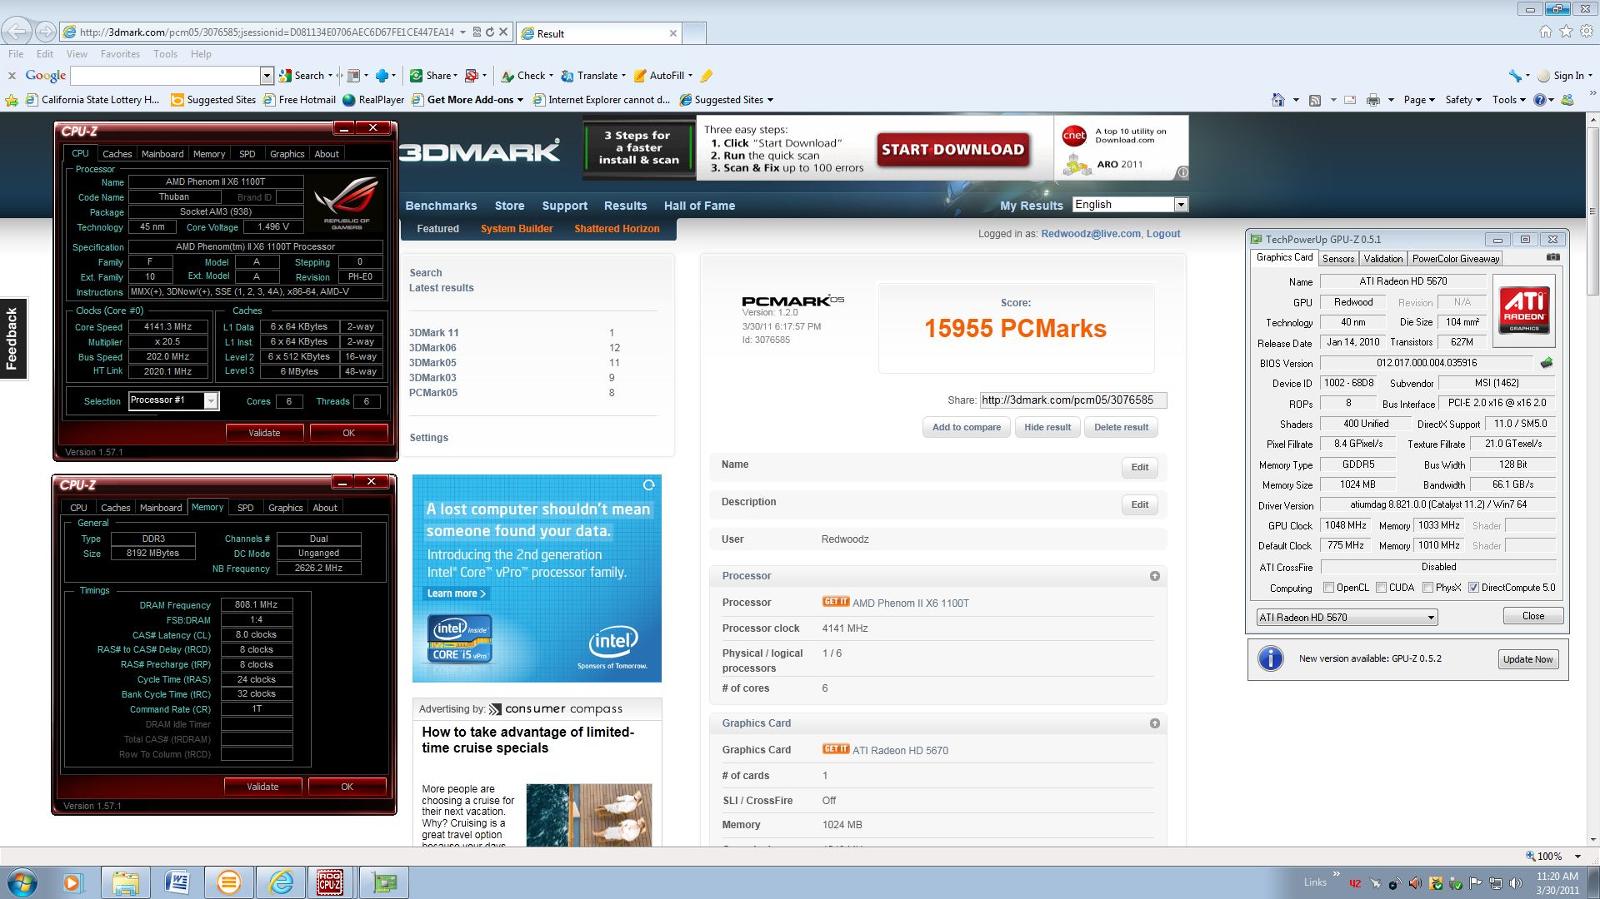This screenshot has width=1600, height=899.
Task: Switch to the SPD tab in top CPU-Z window
Action: point(247,154)
